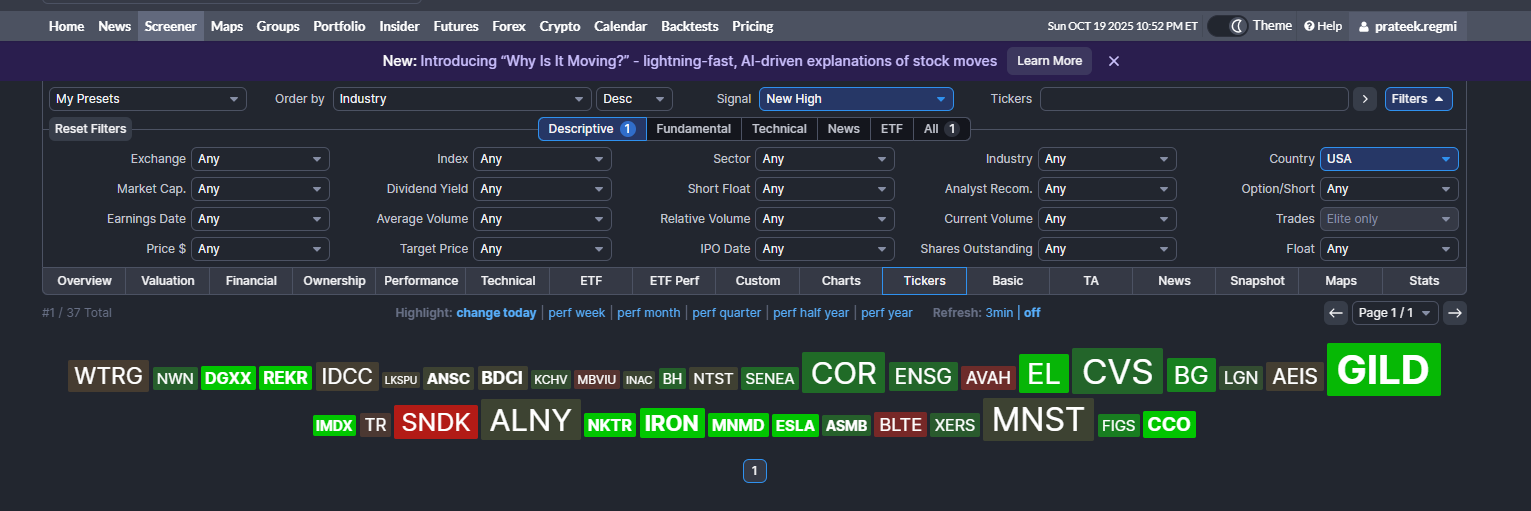
Task: Open the Maps nav menu item
Action: tap(227, 26)
